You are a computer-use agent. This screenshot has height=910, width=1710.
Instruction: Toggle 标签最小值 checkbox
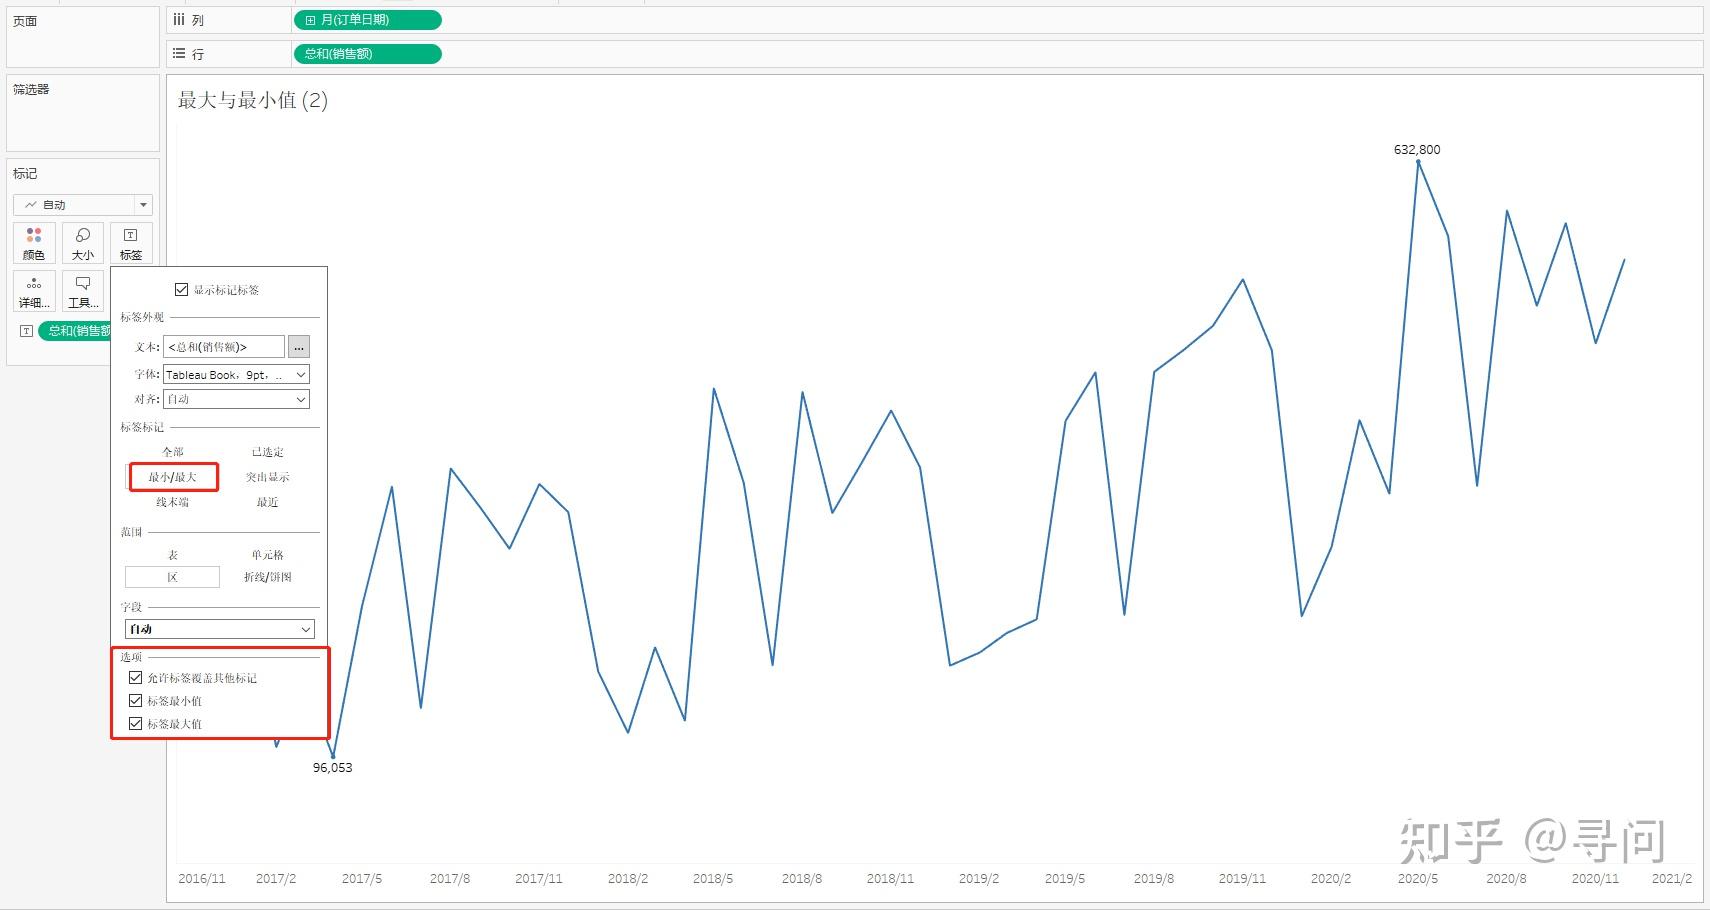[136, 701]
